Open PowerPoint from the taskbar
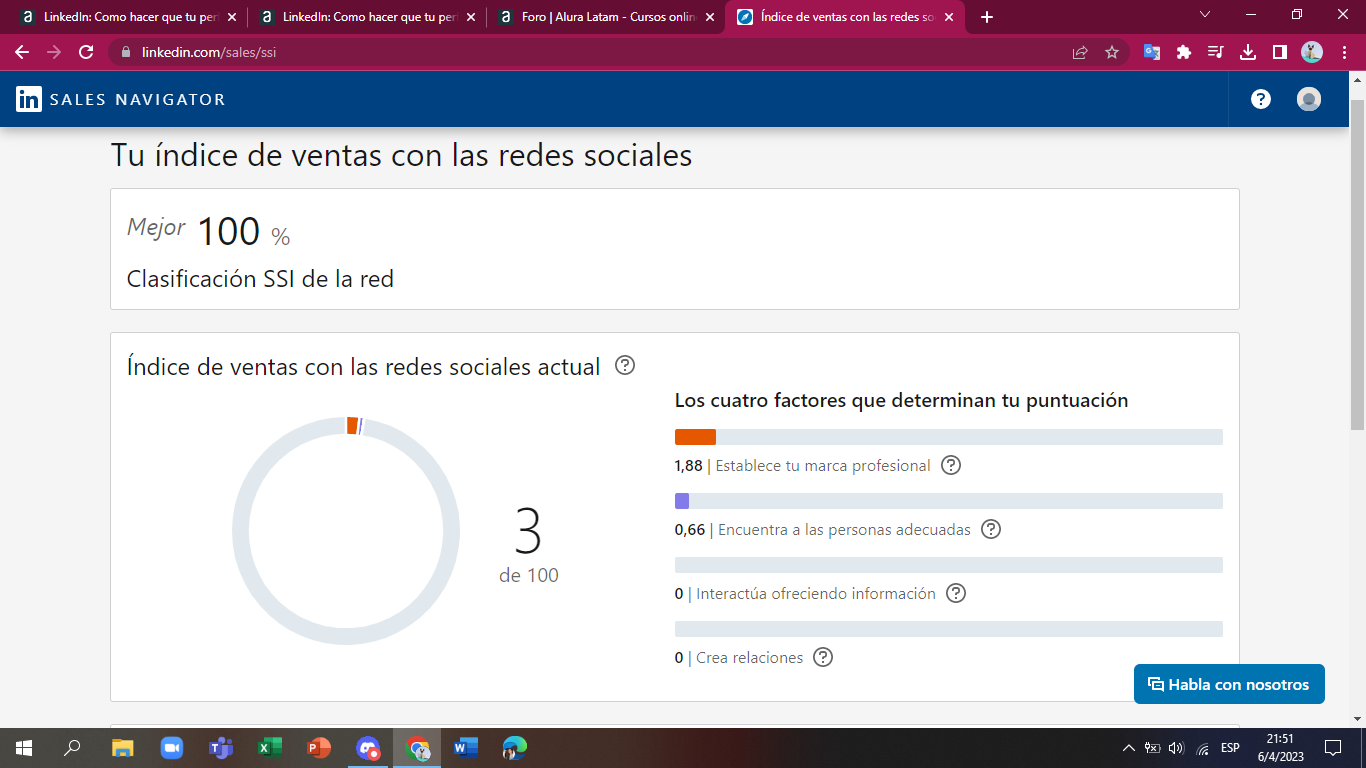 coord(319,748)
